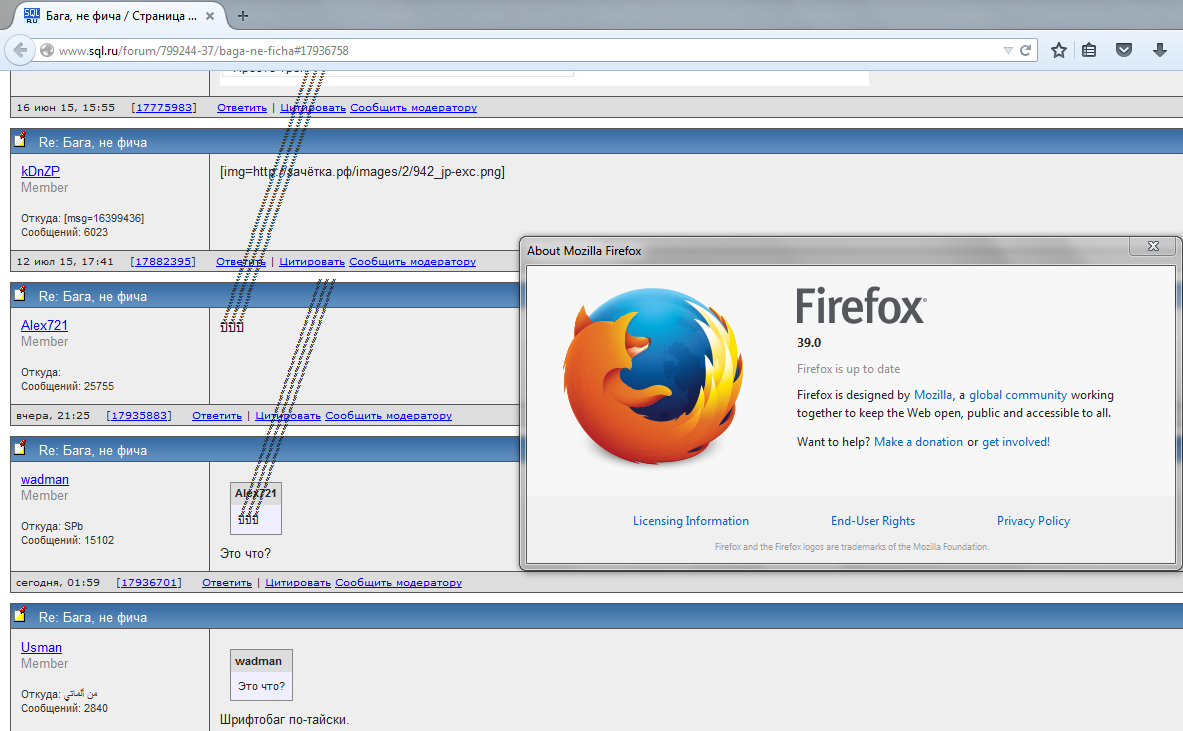Click the browser Back arrow button

pos(20,50)
